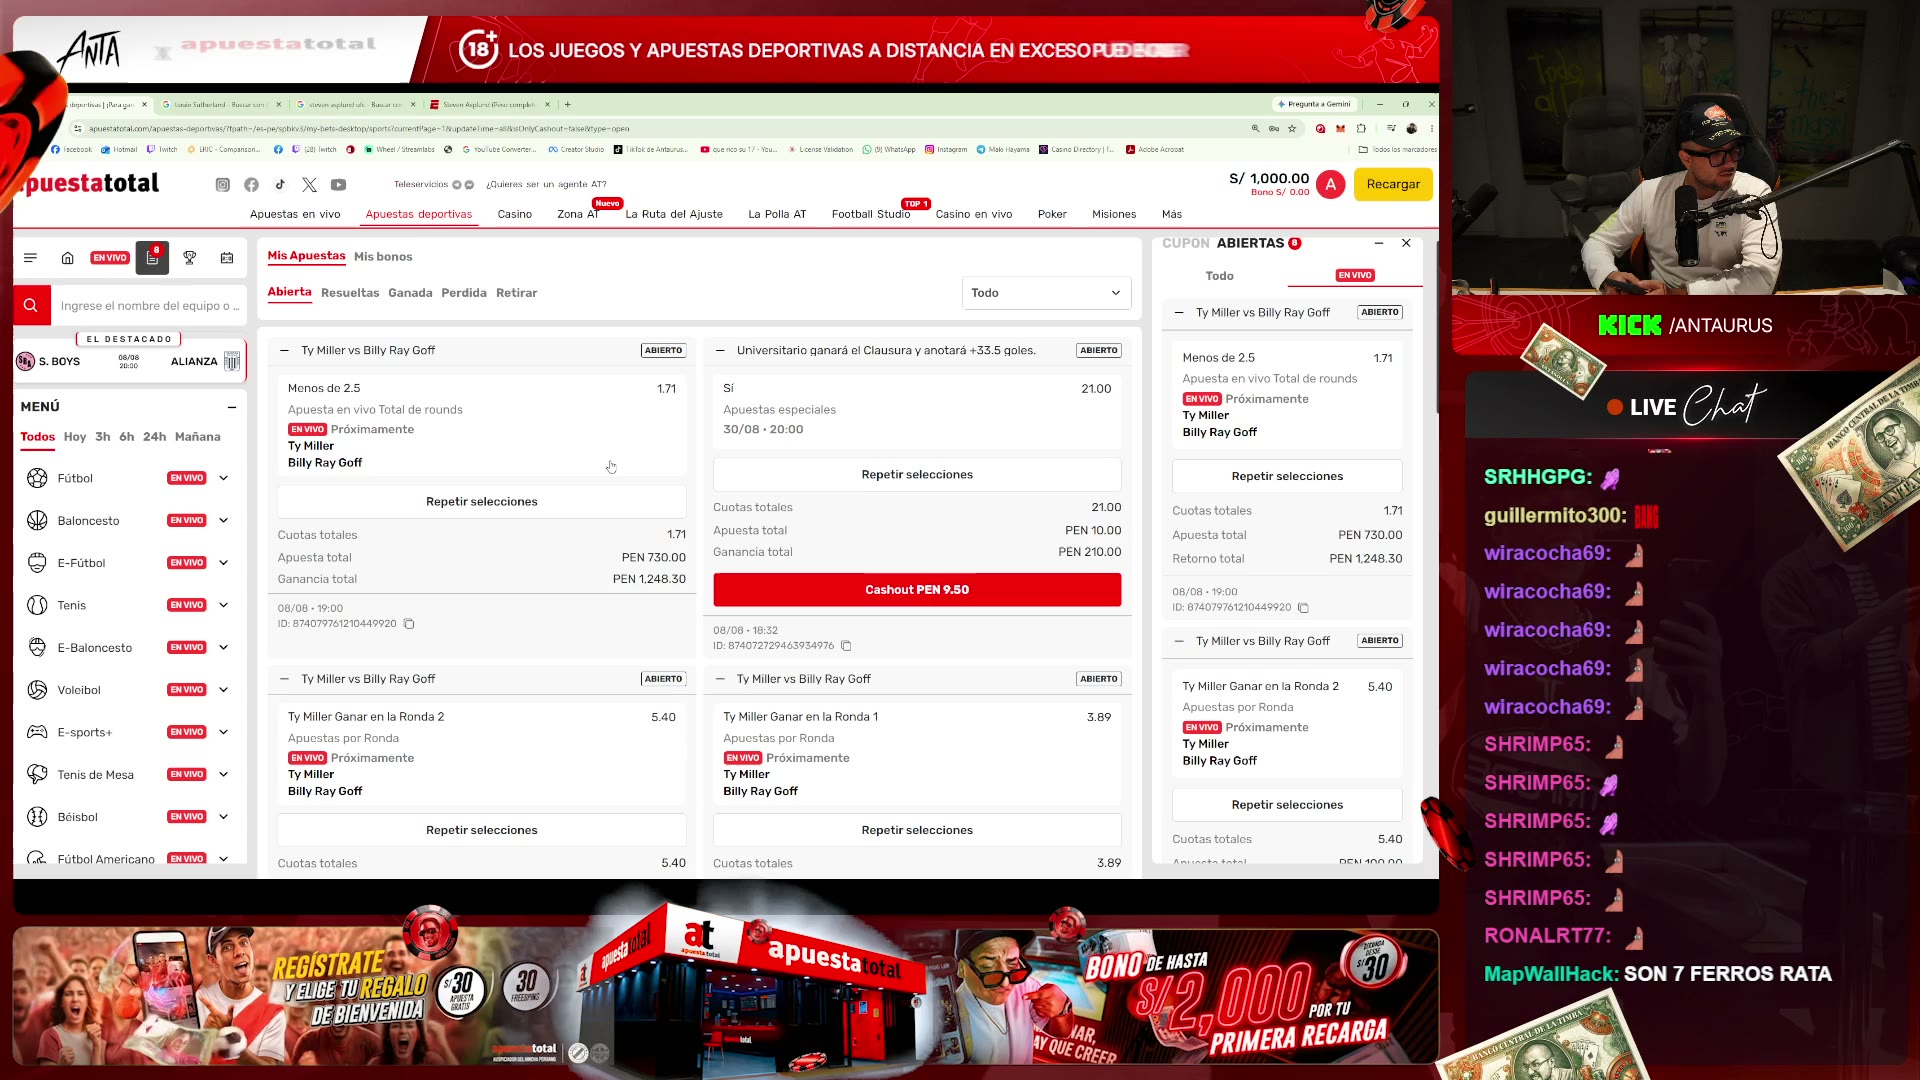Bookmark the page with the star icon
Image resolution: width=1920 pixels, height=1080 pixels.
[1292, 129]
